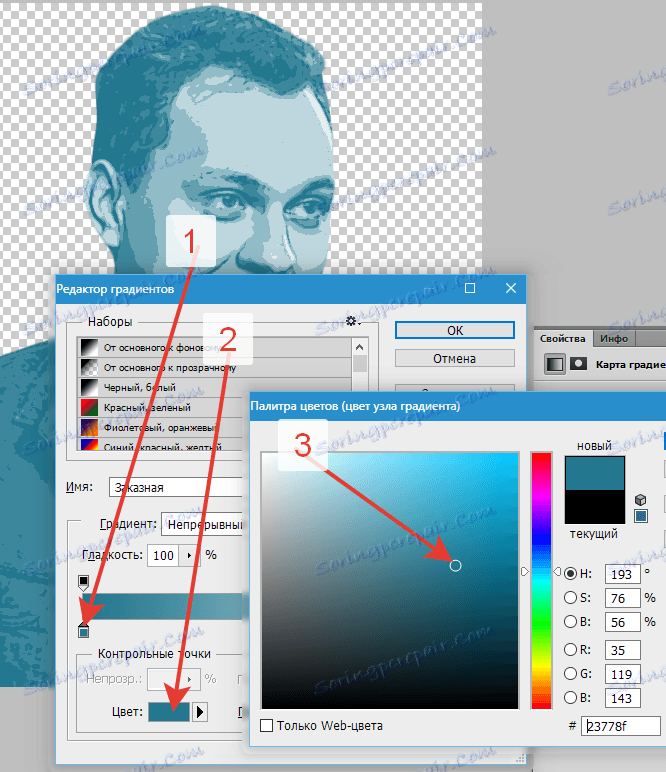This screenshot has height=772, width=666.
Task: Open the Цвет arrow menu
Action: coord(199,712)
